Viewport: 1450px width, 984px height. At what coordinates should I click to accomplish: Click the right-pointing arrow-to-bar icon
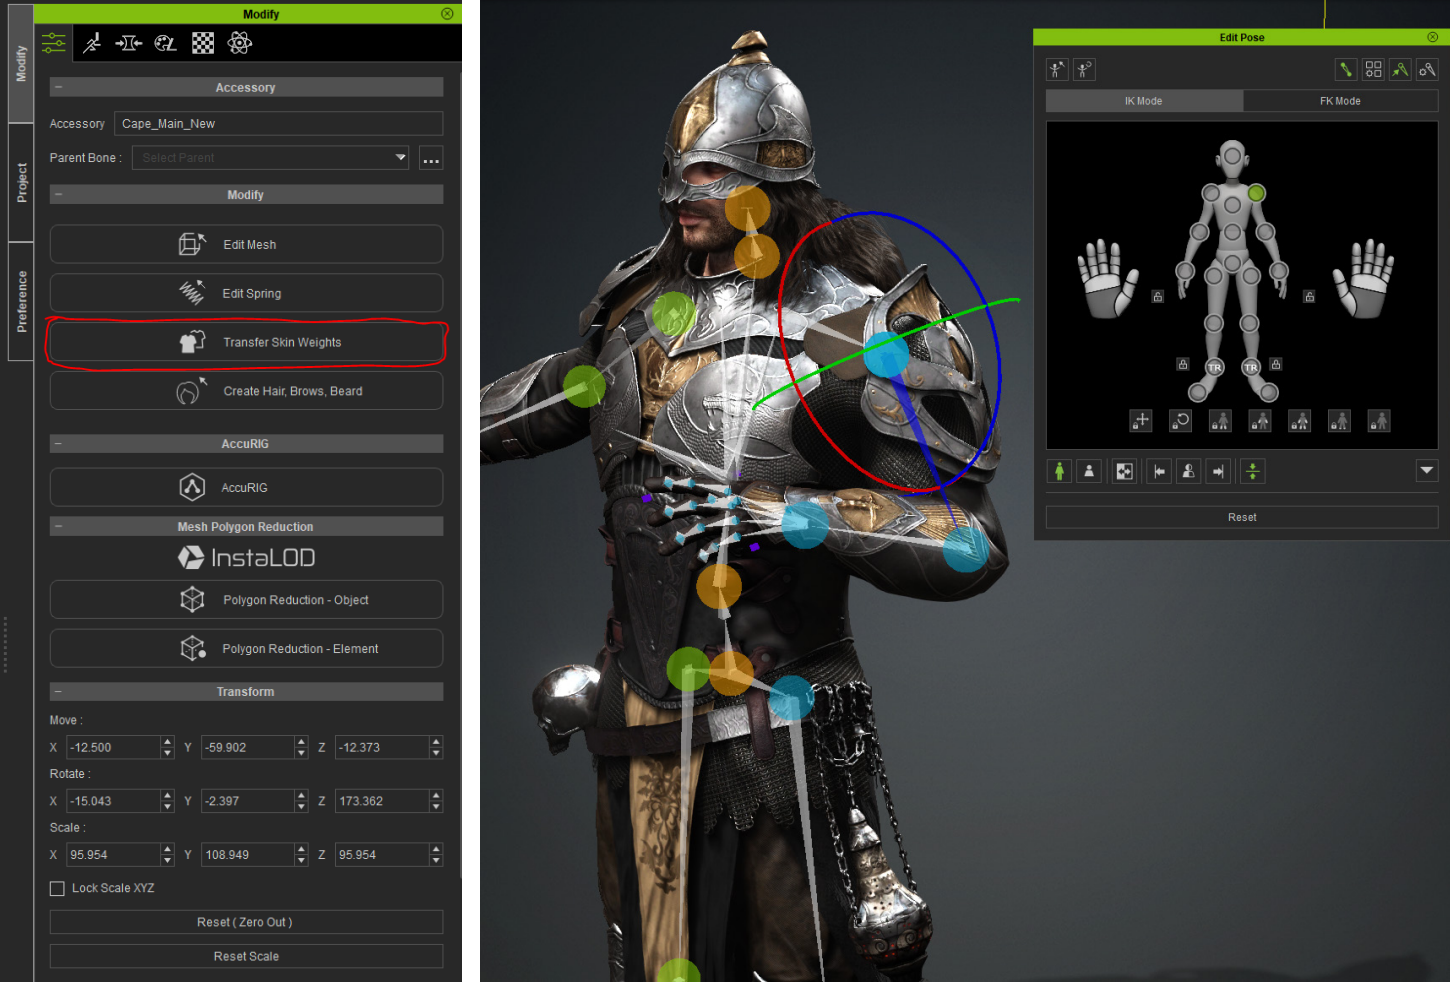tap(1218, 471)
